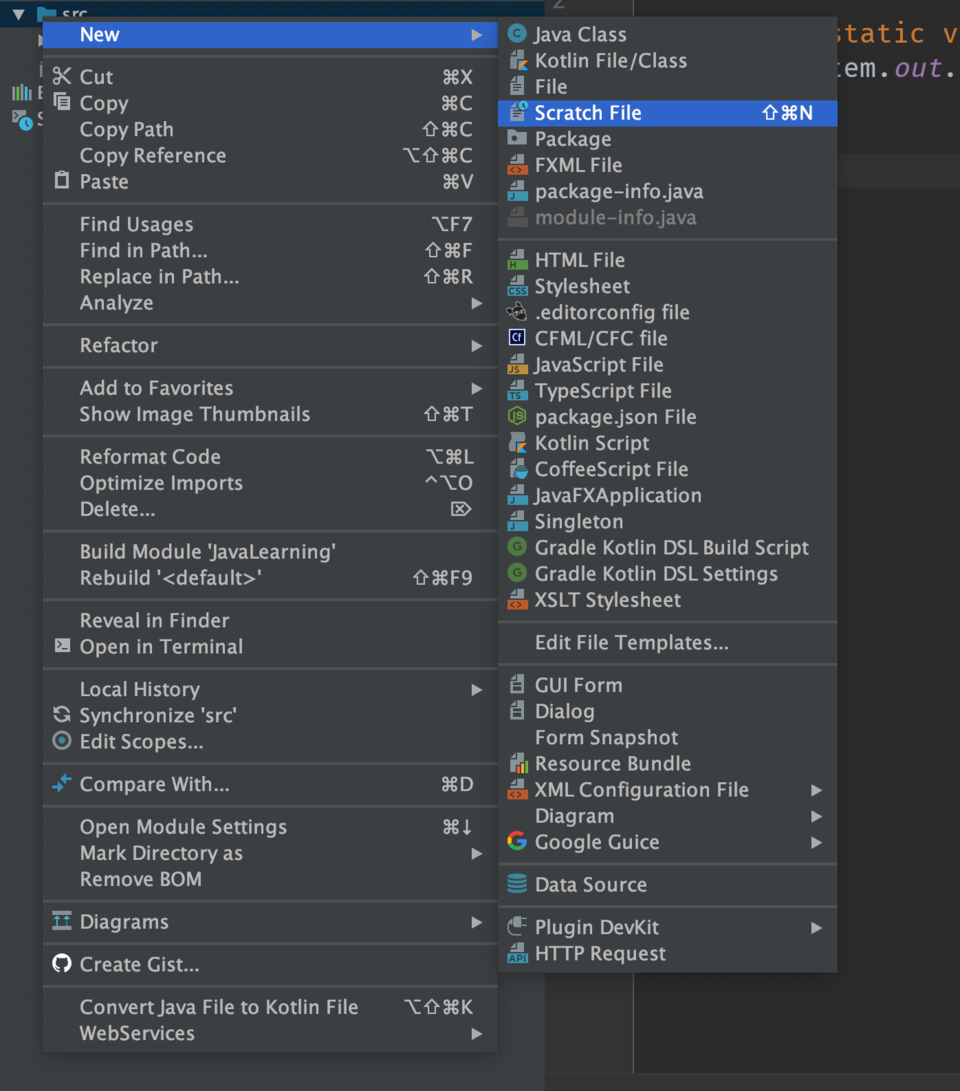960x1091 pixels.
Task: Select Open in Terminal
Action: 161,647
